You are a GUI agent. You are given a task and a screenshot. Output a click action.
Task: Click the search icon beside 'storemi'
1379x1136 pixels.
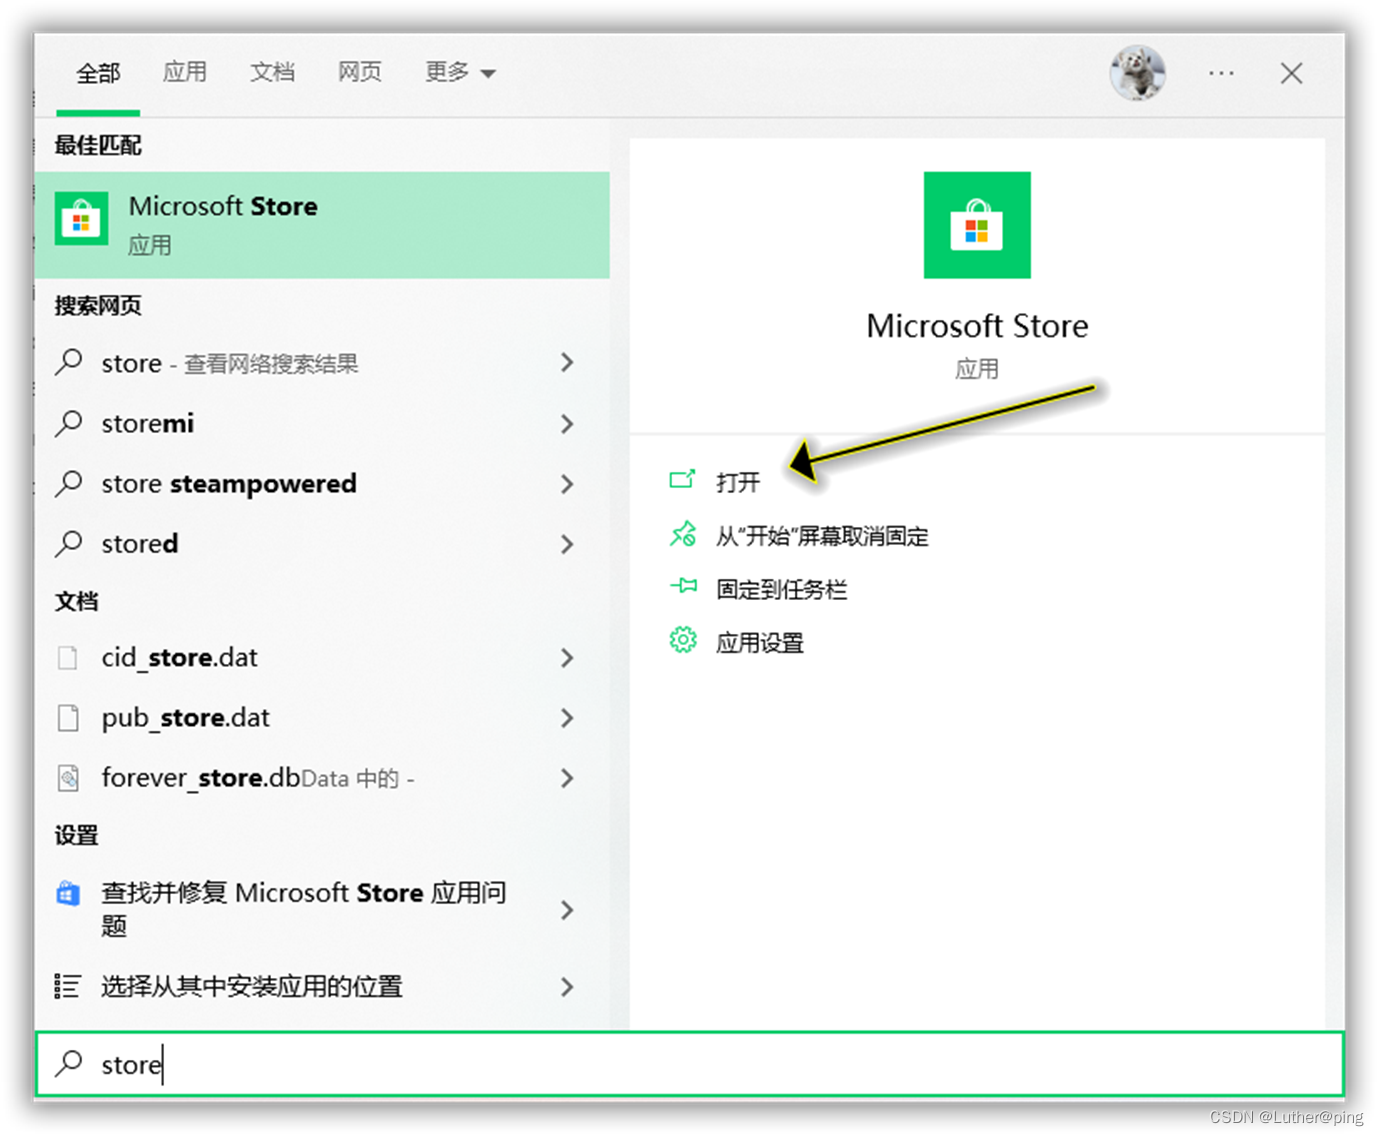[x=69, y=423]
